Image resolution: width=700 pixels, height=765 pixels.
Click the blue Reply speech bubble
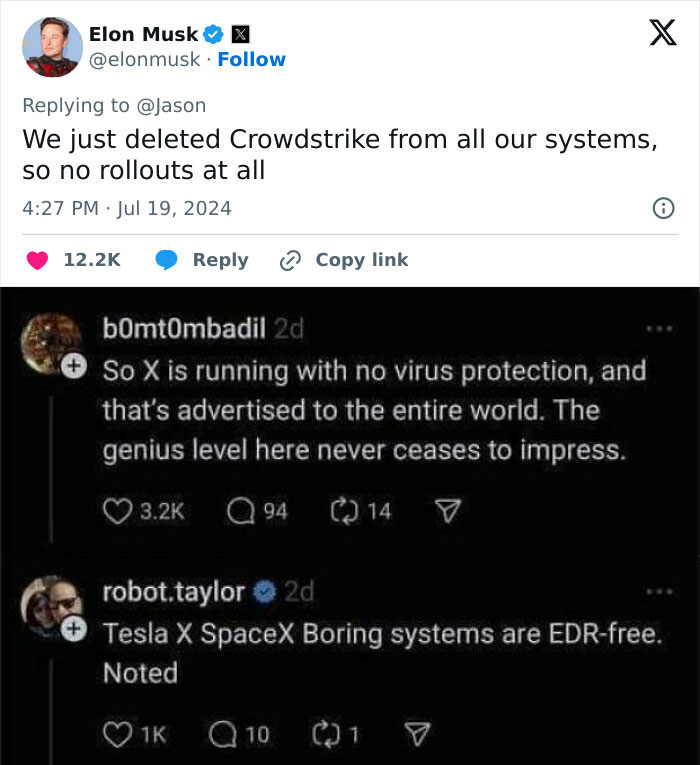pos(168,260)
